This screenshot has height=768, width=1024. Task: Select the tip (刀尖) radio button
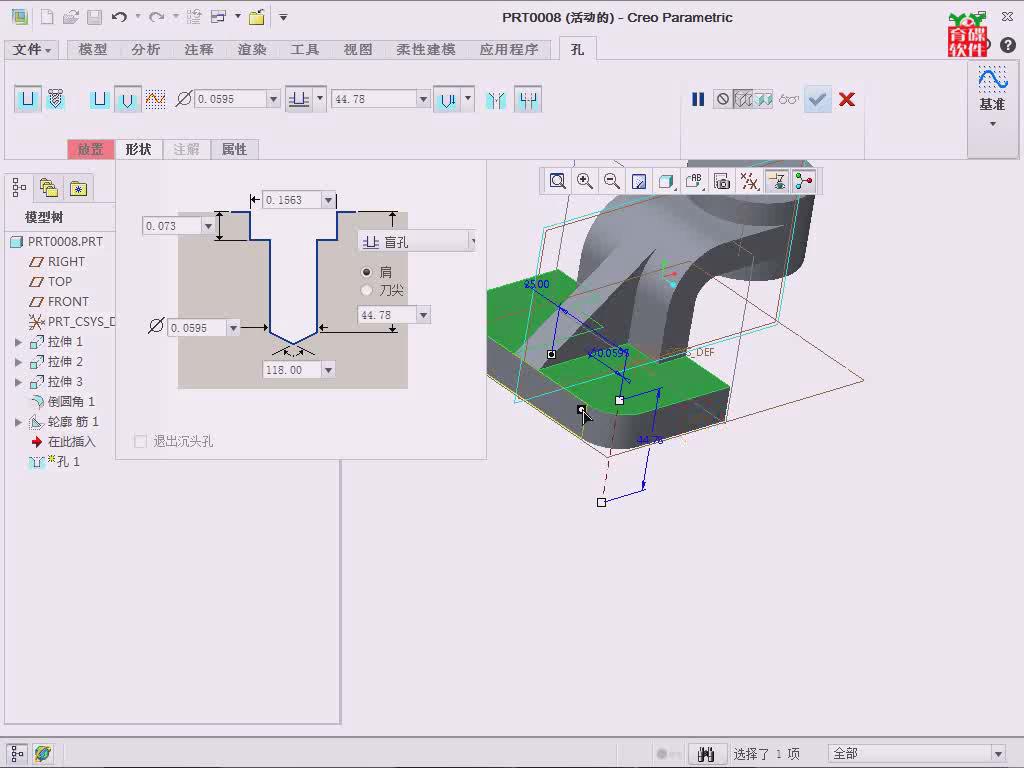366,290
